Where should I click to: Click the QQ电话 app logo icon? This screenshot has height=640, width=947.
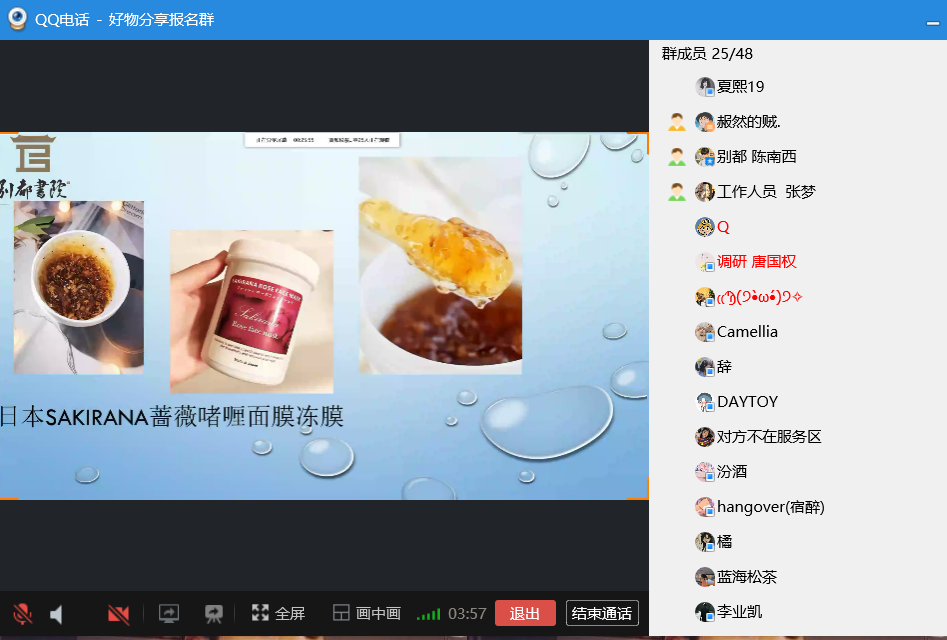pyautogui.click(x=17, y=20)
